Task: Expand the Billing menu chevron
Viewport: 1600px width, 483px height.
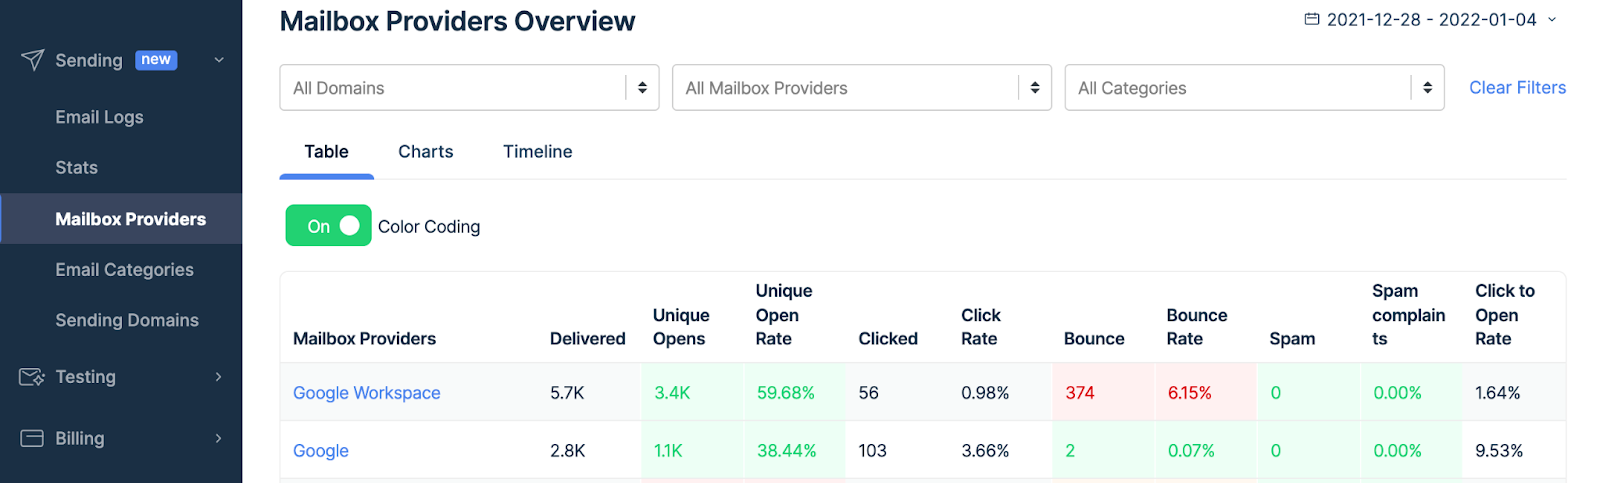Action: [218, 438]
